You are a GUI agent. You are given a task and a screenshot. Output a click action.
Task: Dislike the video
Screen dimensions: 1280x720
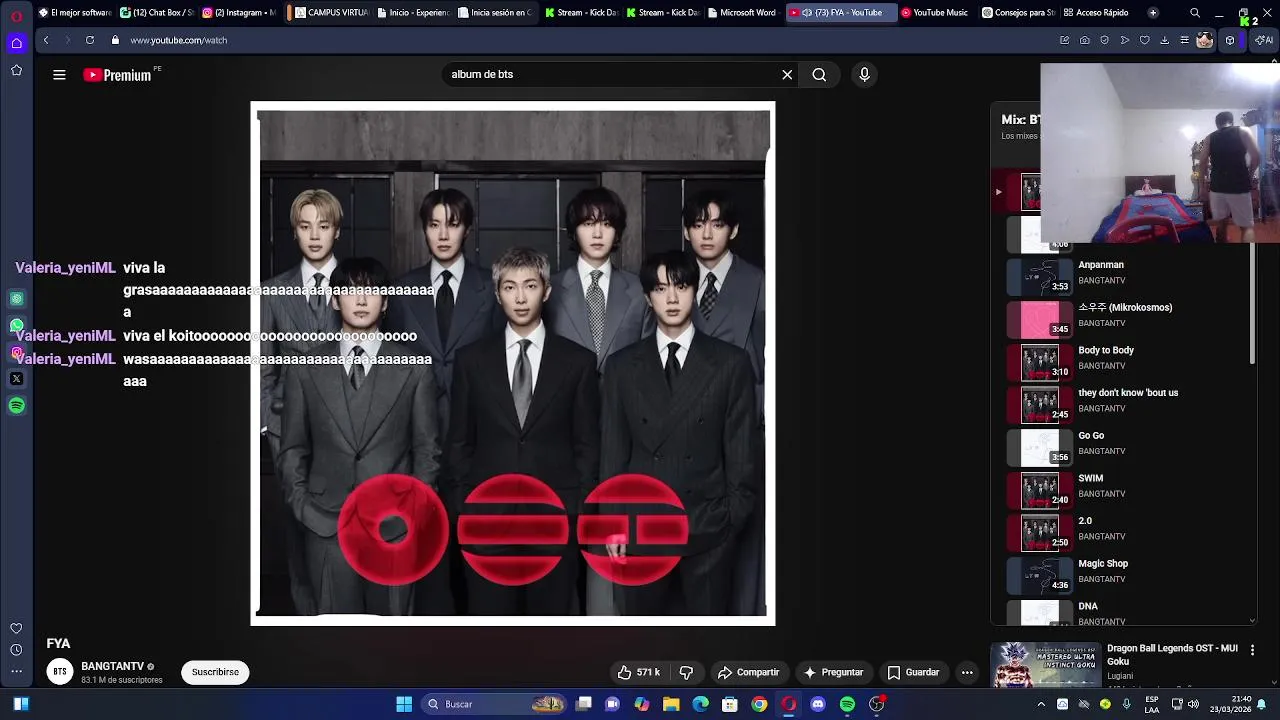coord(686,673)
